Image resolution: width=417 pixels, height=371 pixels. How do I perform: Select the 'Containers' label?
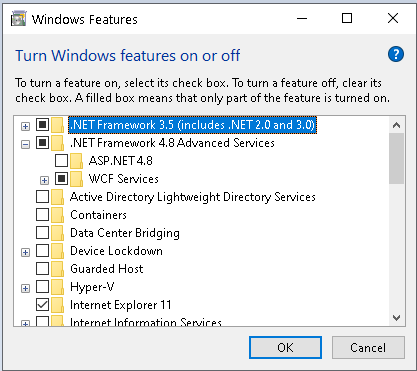tap(98, 215)
